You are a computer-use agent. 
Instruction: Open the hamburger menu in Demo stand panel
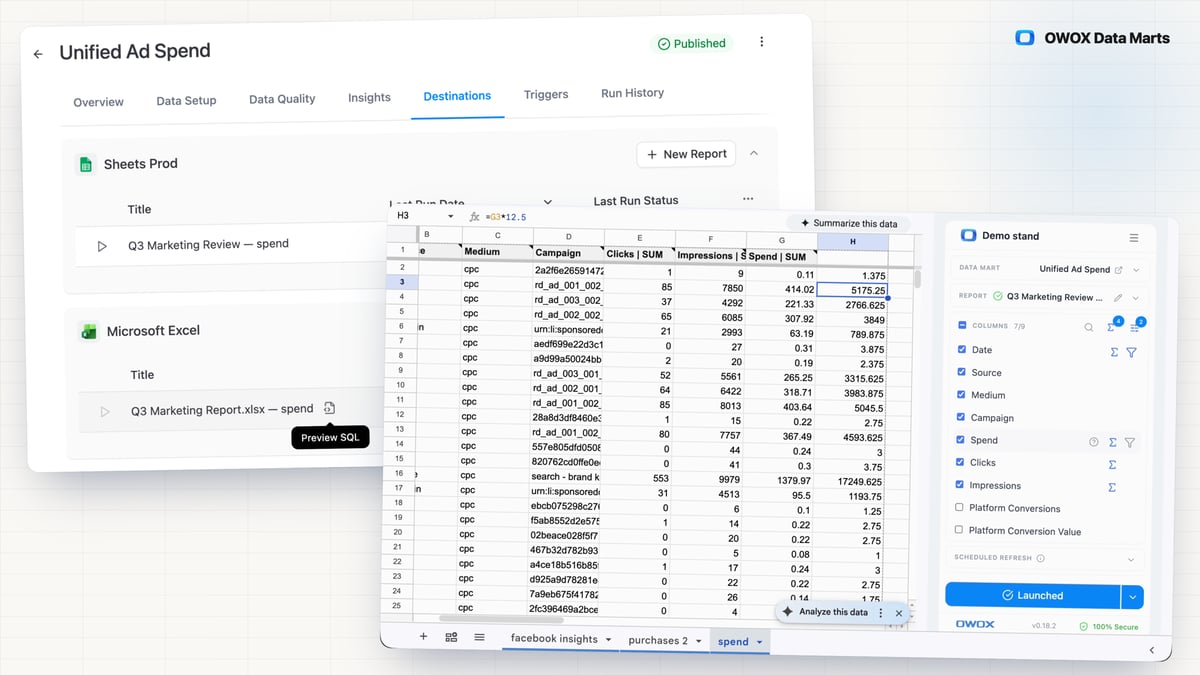(x=1134, y=238)
